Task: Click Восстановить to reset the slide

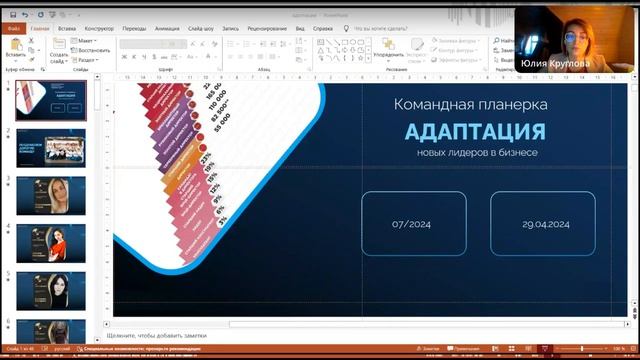Action: coord(91,50)
